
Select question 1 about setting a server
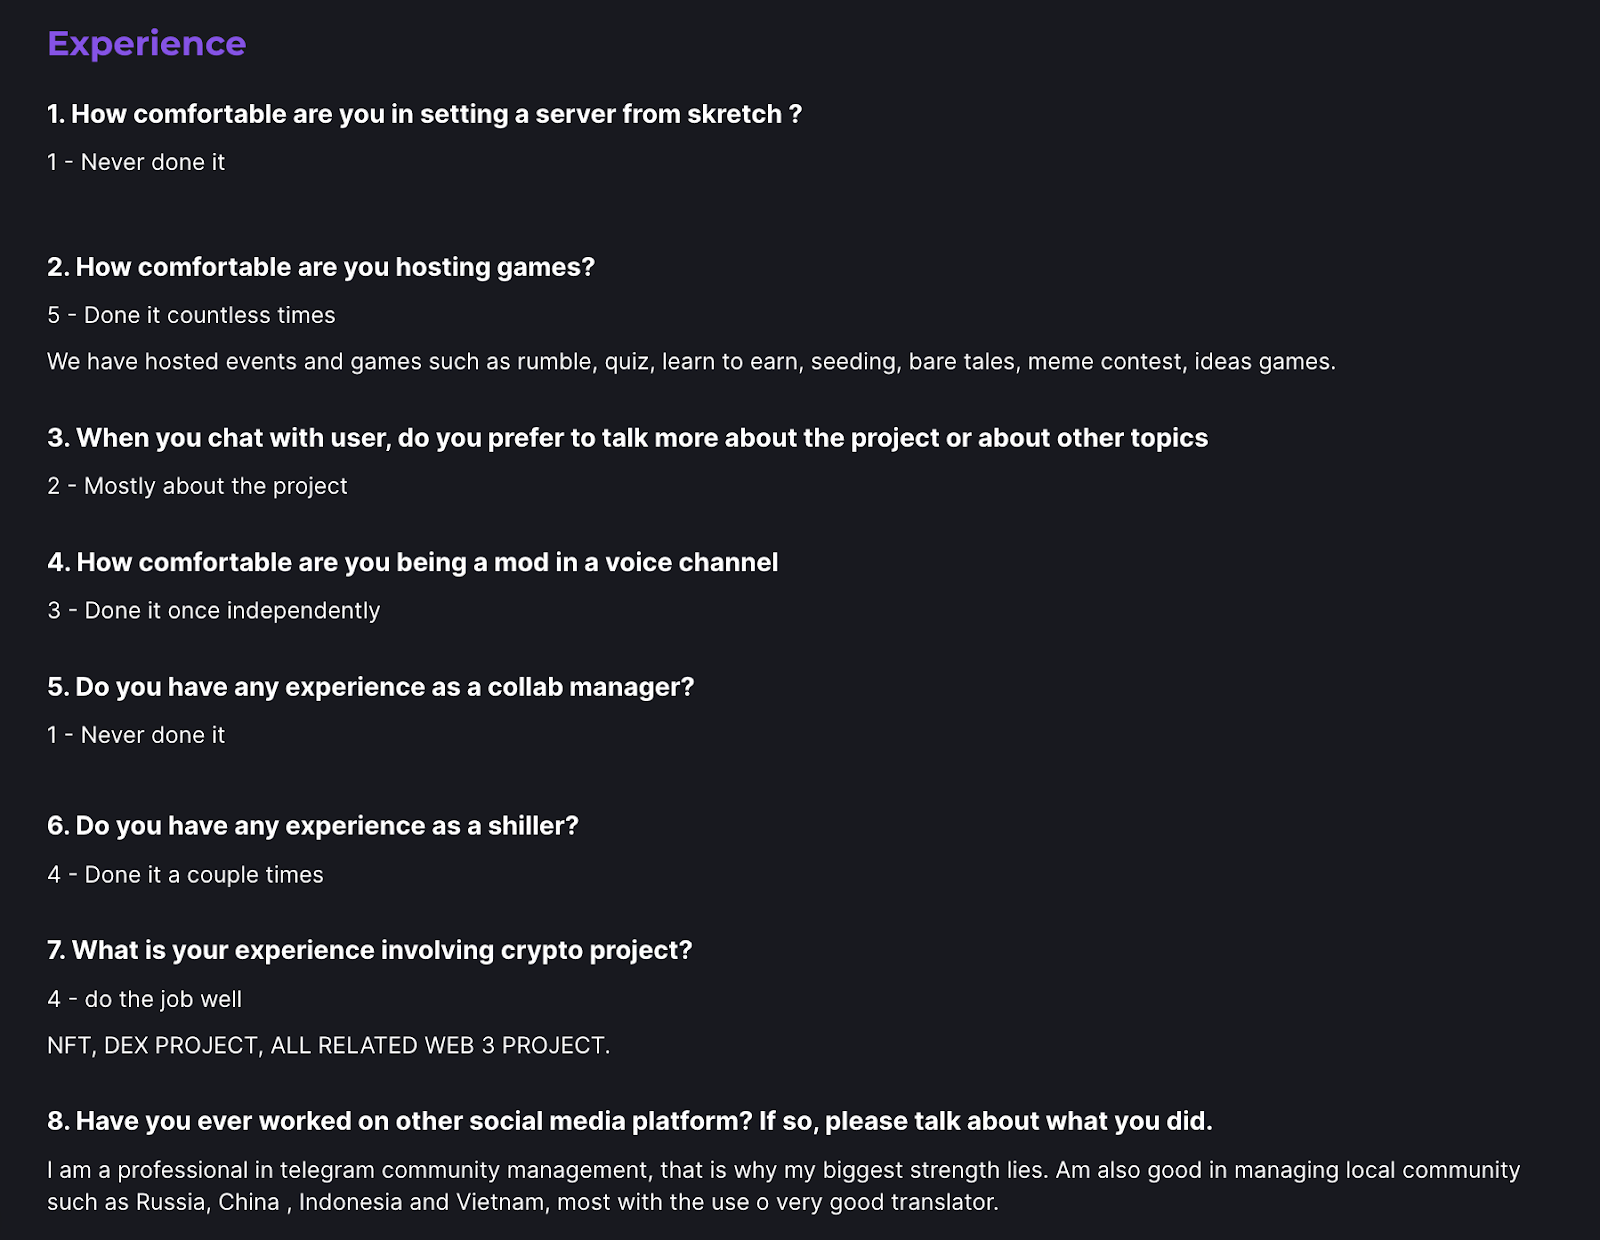(x=424, y=114)
